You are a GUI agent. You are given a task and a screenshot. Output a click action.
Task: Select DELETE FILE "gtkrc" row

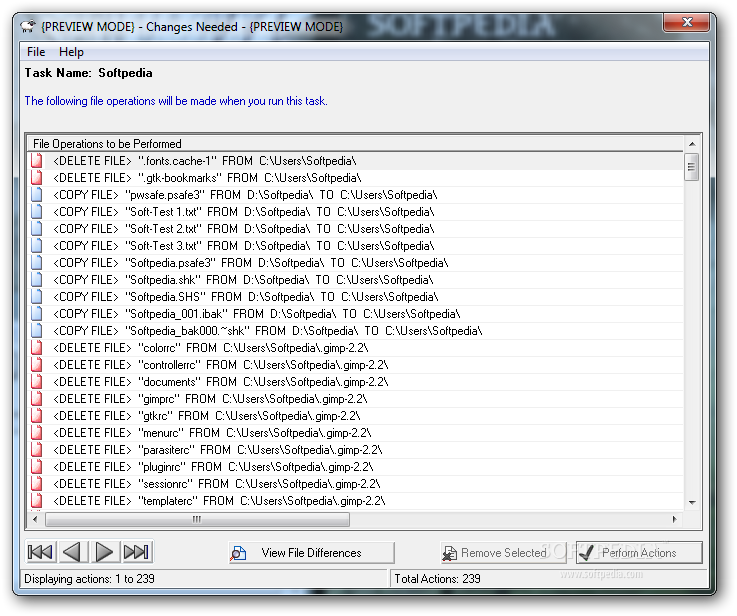coord(355,416)
